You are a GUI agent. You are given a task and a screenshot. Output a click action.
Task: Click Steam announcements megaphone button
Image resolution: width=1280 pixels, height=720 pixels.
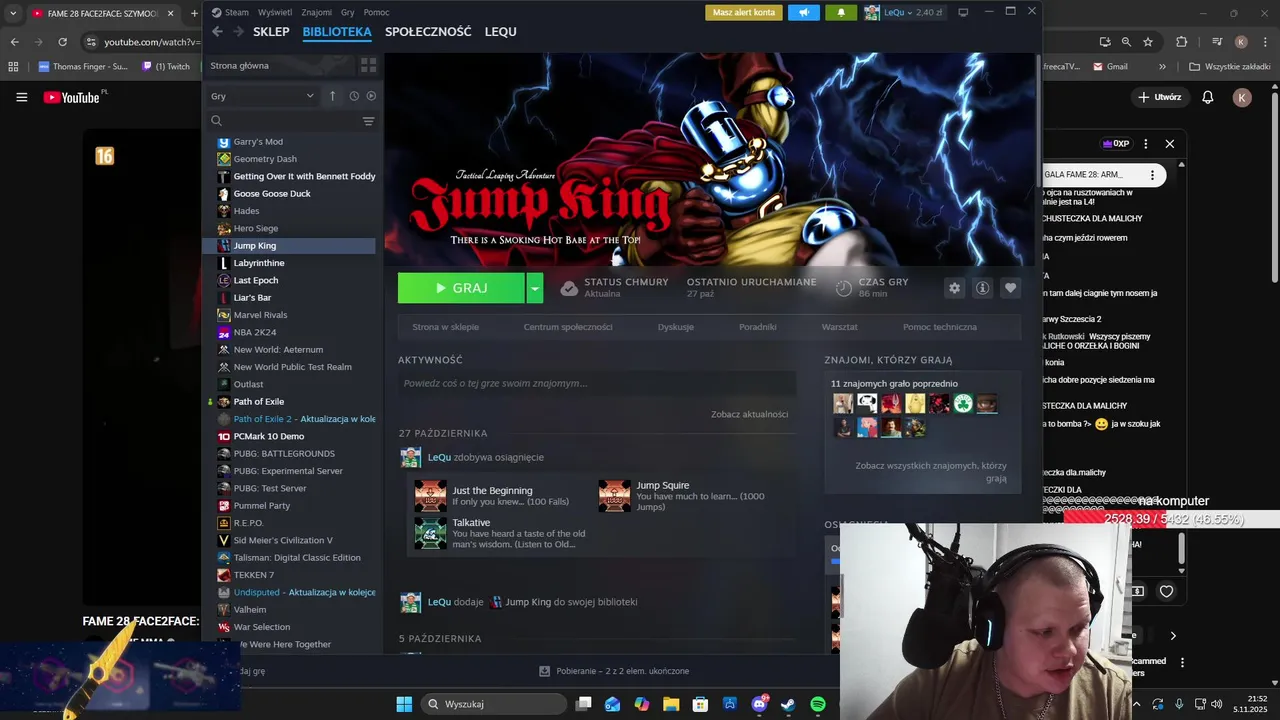tap(803, 12)
